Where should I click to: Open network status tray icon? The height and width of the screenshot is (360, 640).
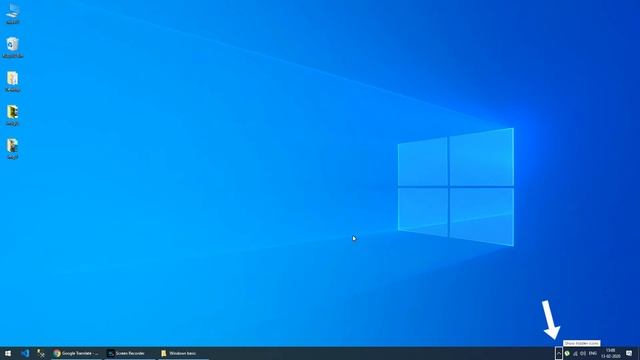[x=575, y=353]
